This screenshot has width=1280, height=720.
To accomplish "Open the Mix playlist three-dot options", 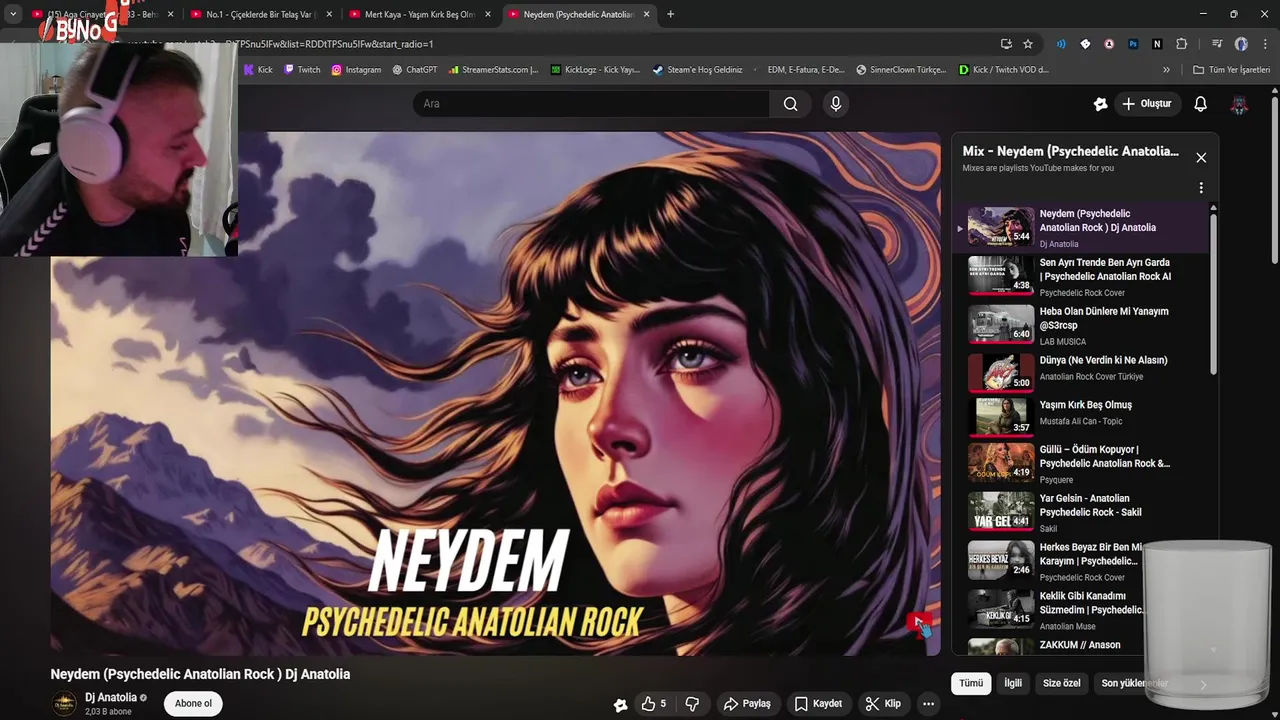I will click(x=1201, y=188).
